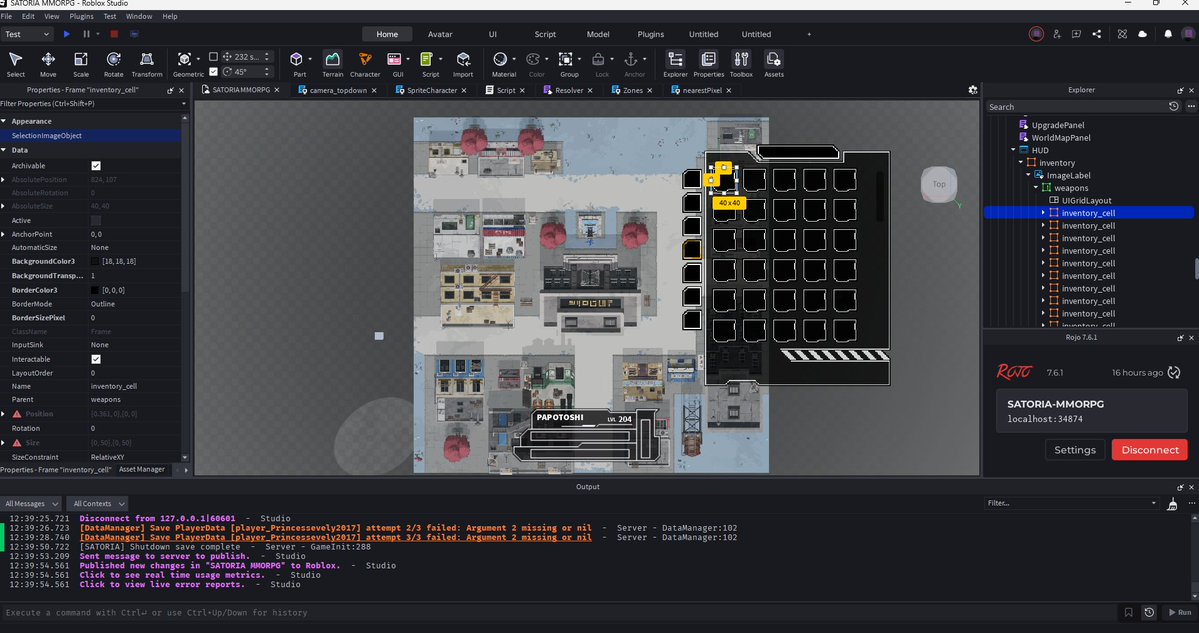
Task: Collapse the Data property section
Action: pyautogui.click(x=4, y=150)
